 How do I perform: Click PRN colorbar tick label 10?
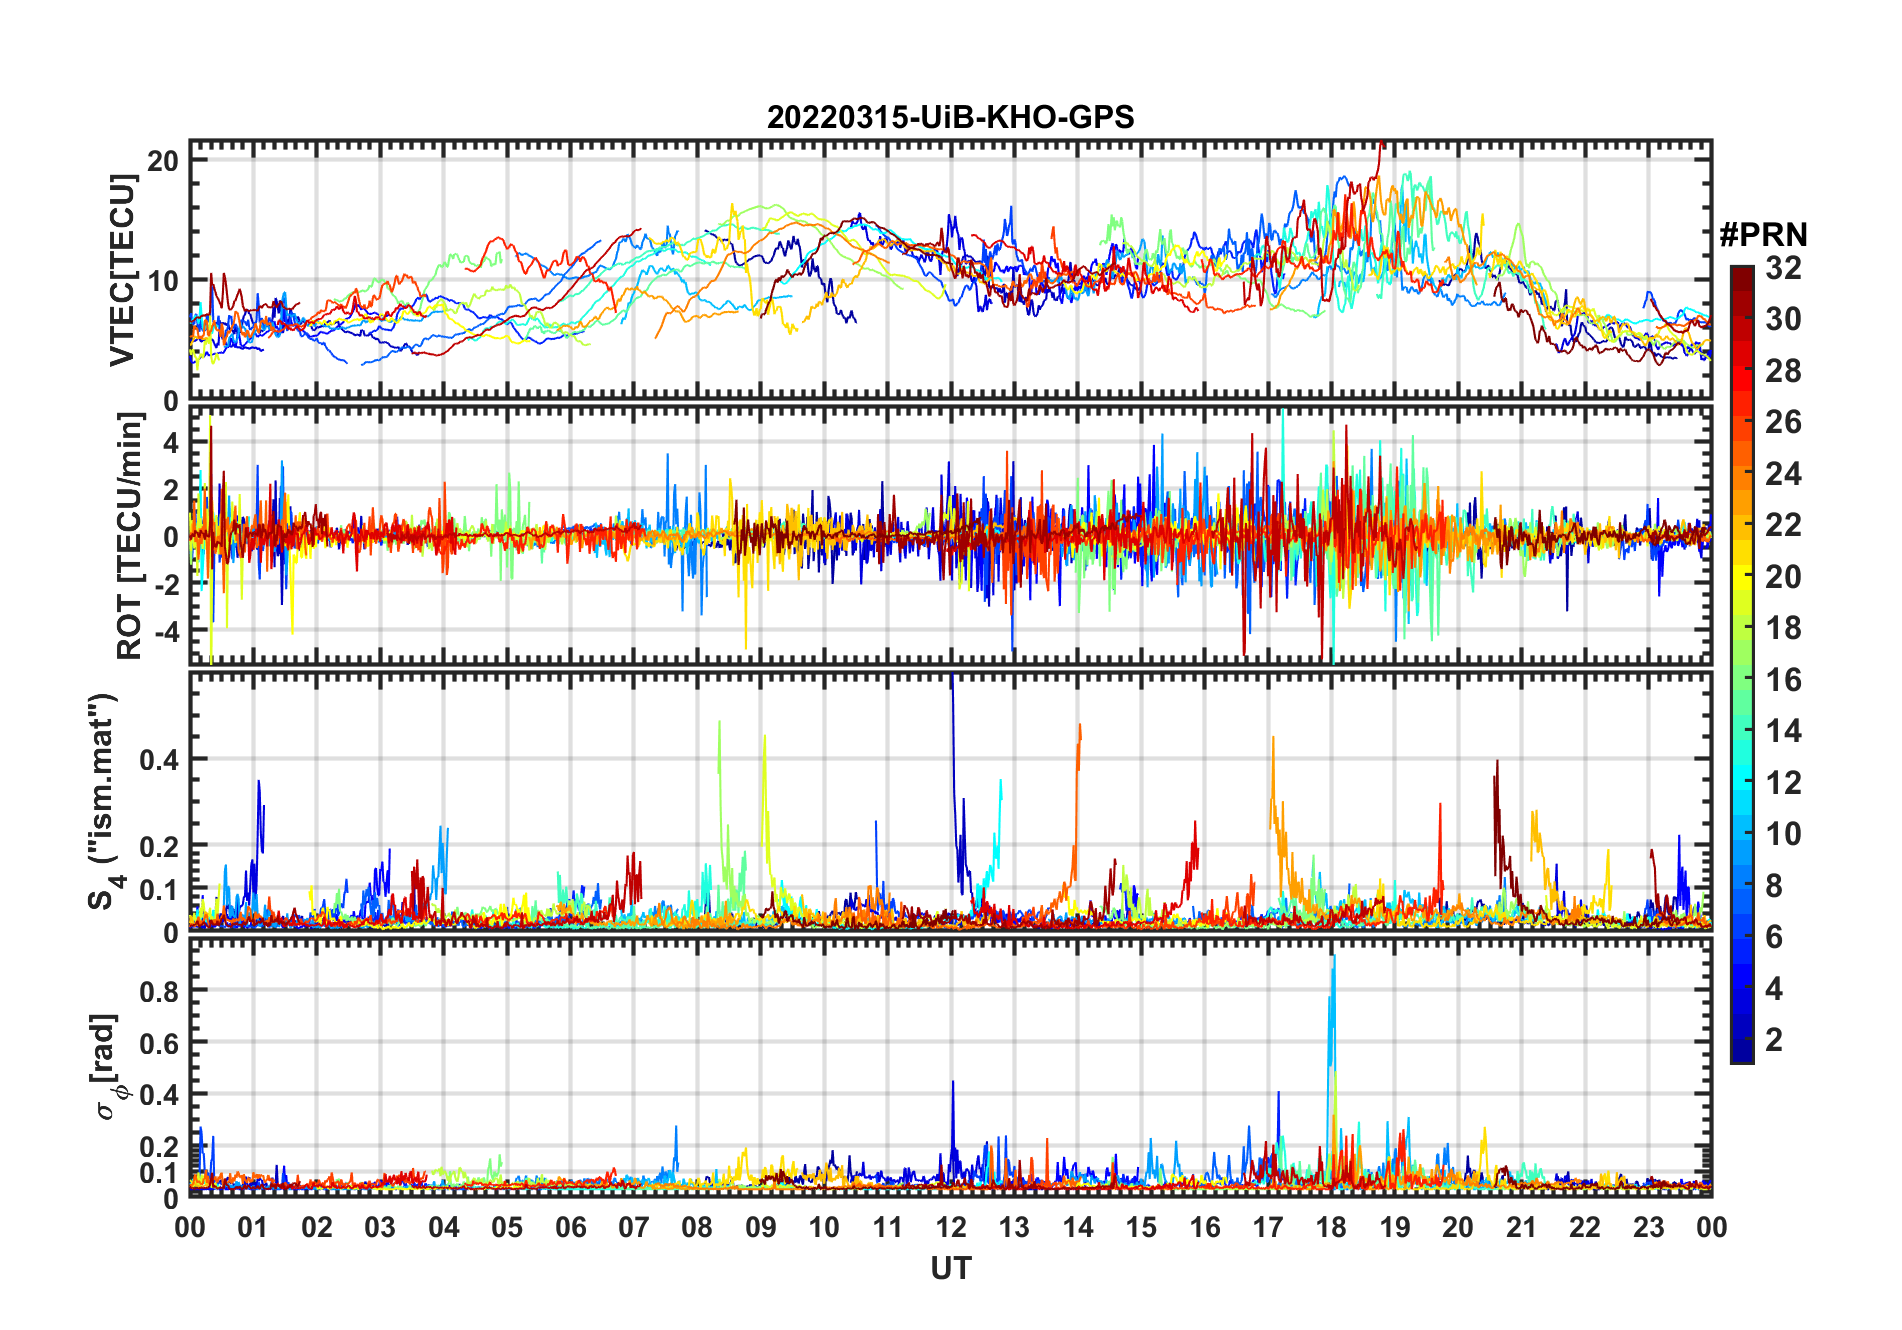1783,834
